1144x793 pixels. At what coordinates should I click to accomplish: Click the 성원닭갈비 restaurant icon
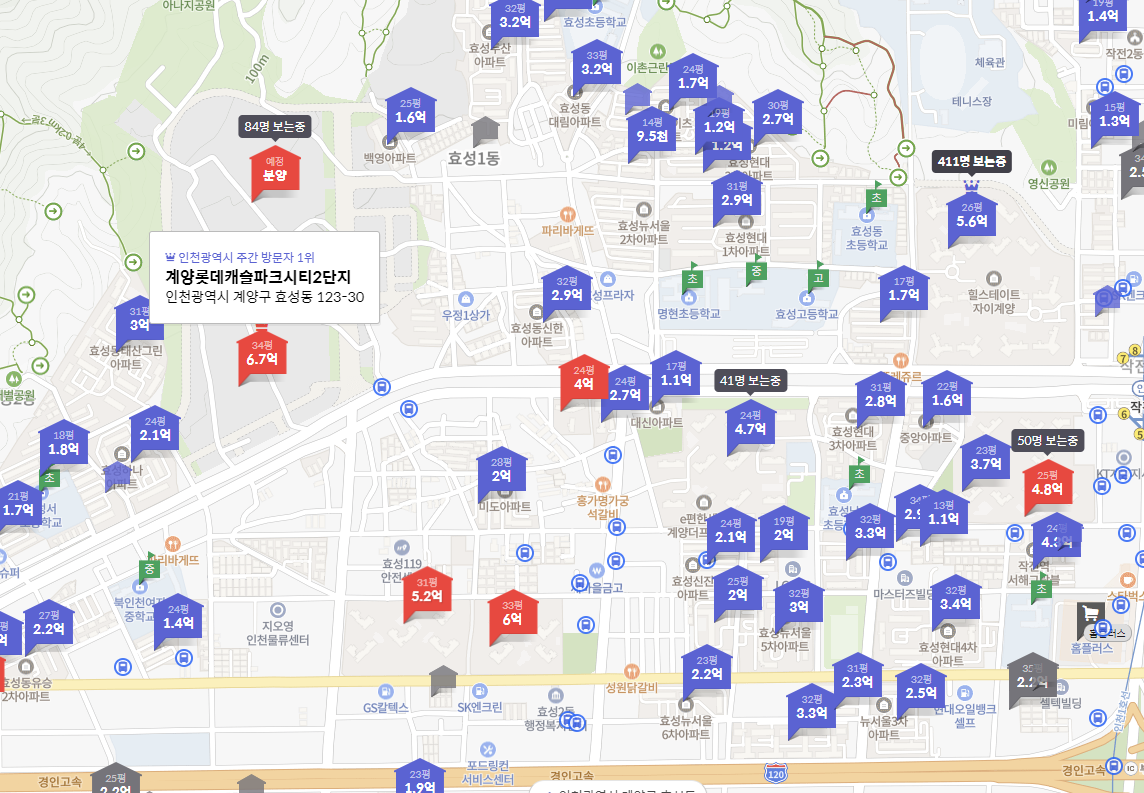pyautogui.click(x=632, y=671)
